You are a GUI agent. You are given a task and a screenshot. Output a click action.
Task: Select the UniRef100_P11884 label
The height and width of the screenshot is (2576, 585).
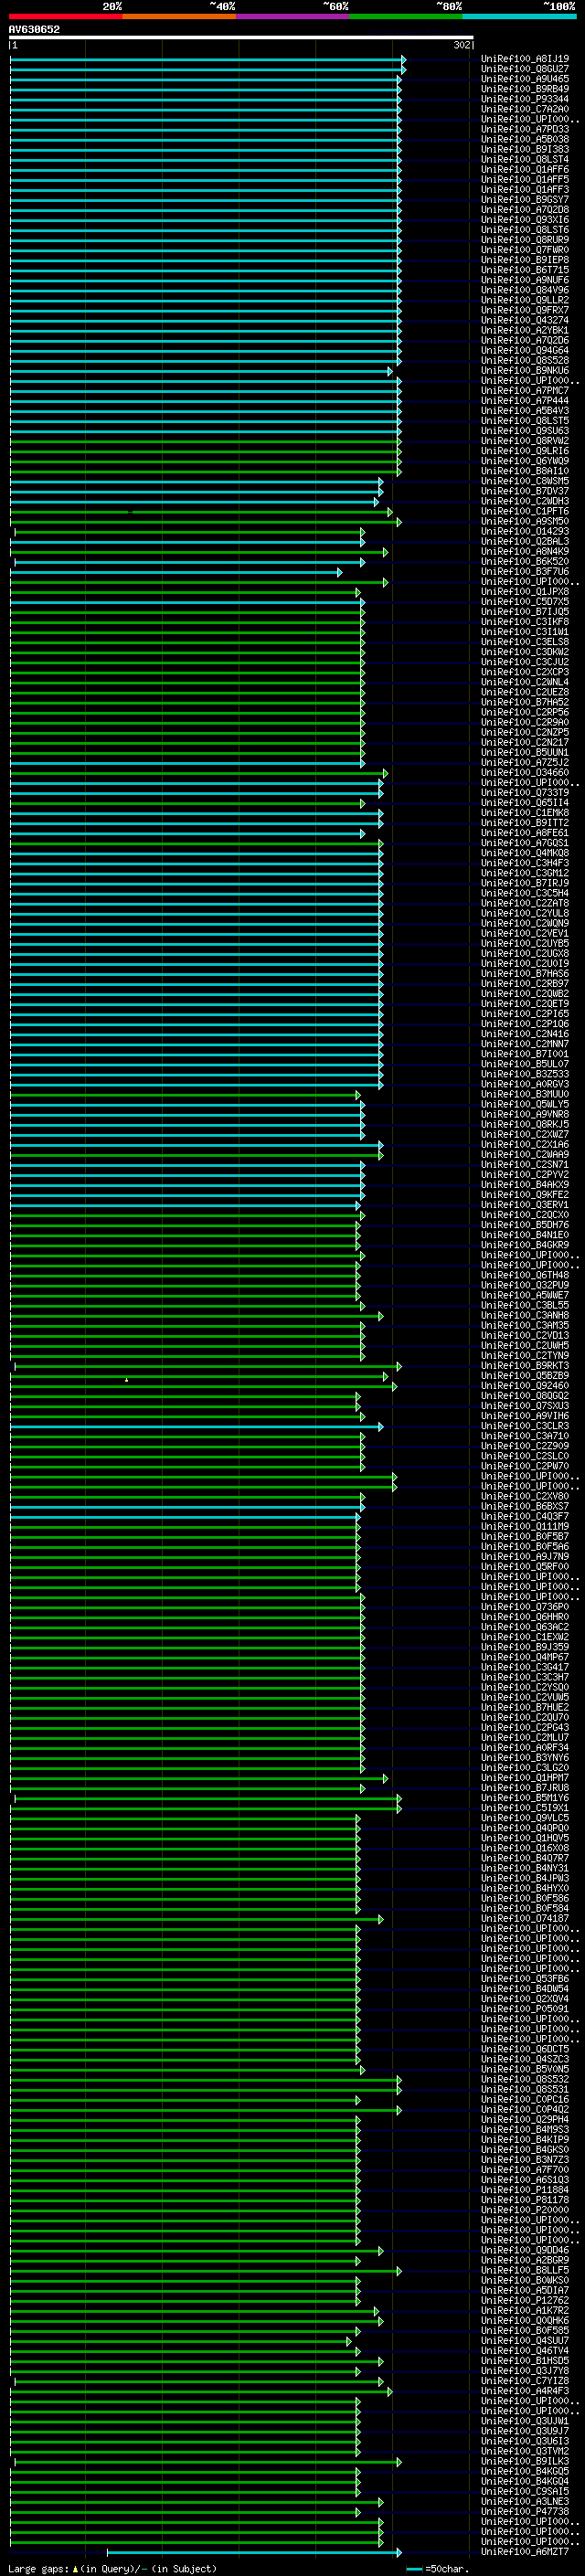(x=525, y=2189)
